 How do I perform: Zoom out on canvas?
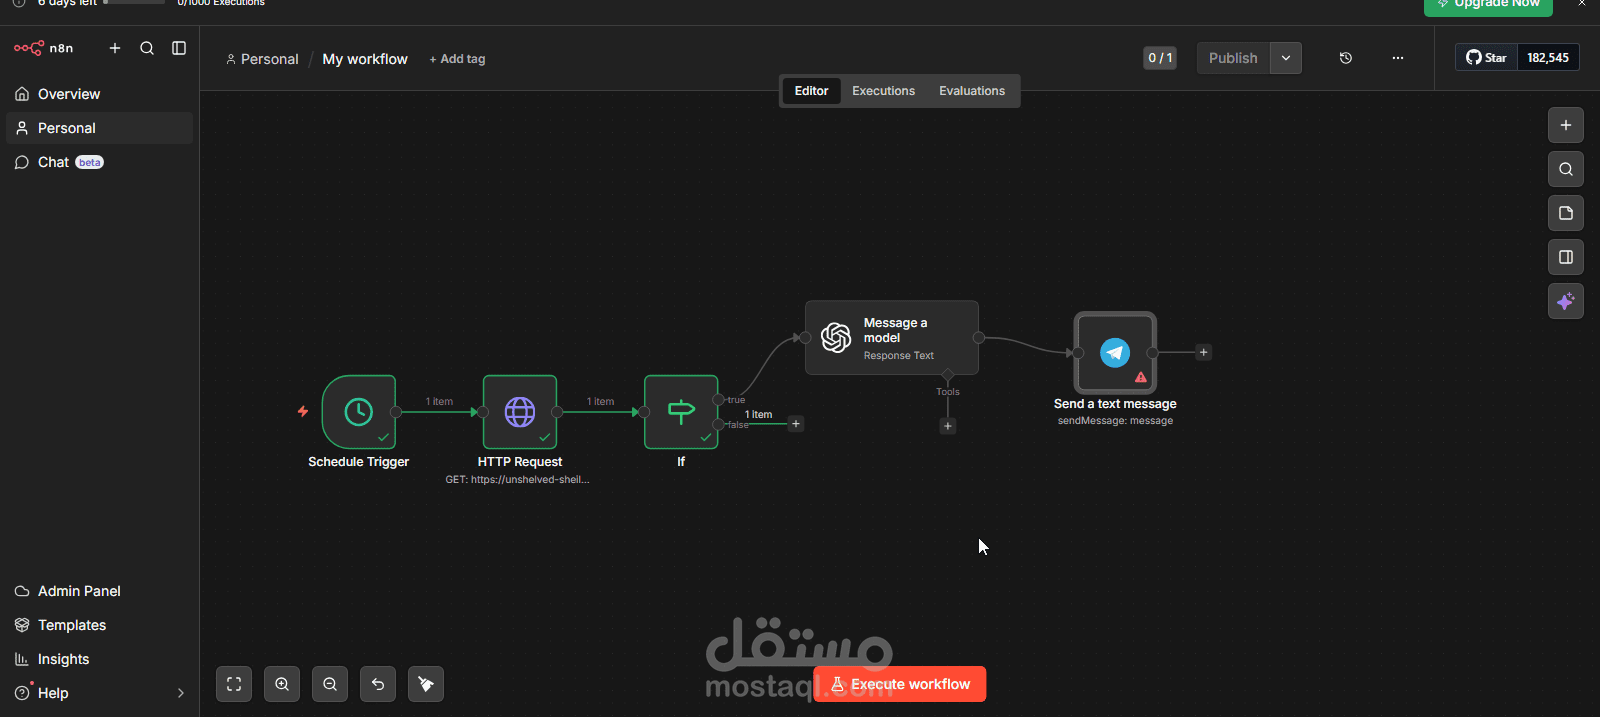(x=330, y=684)
